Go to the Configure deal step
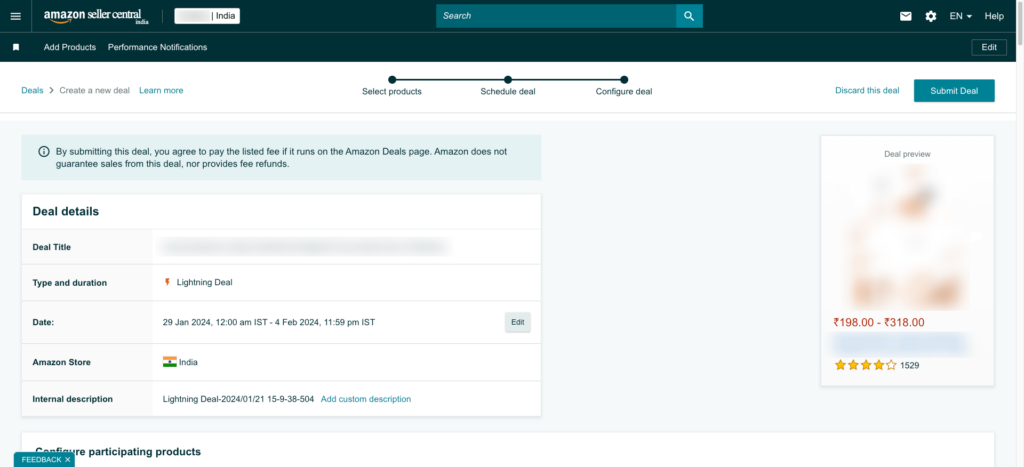 pyautogui.click(x=624, y=86)
